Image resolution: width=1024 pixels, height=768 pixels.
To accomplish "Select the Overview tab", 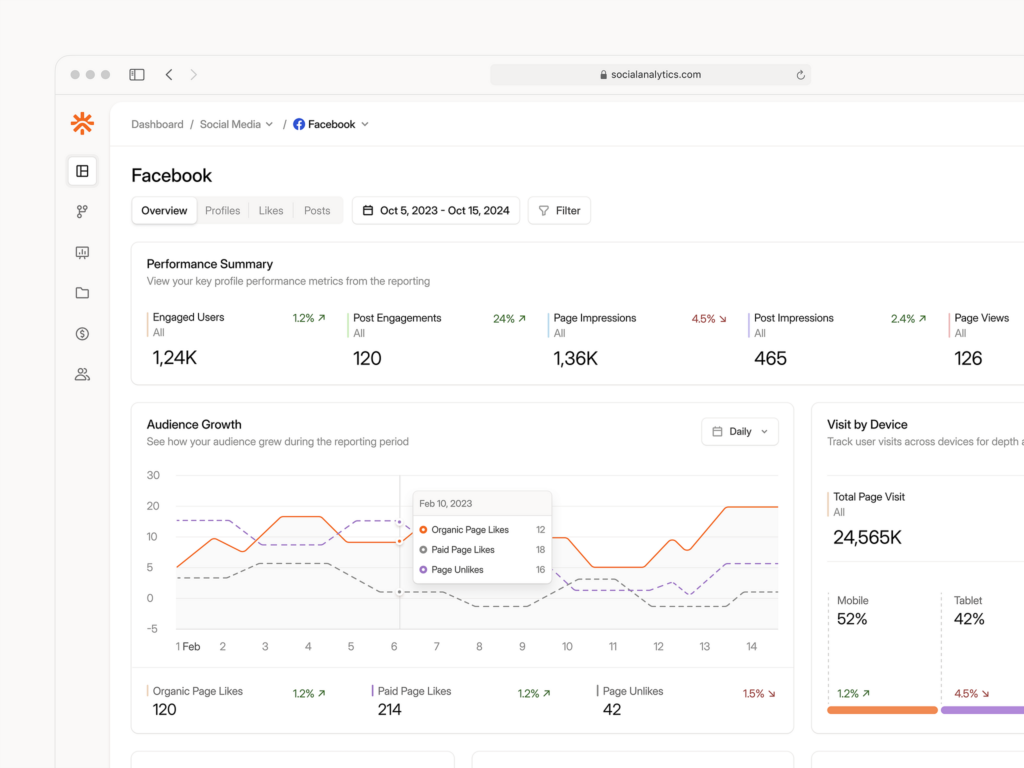I will click(x=164, y=211).
